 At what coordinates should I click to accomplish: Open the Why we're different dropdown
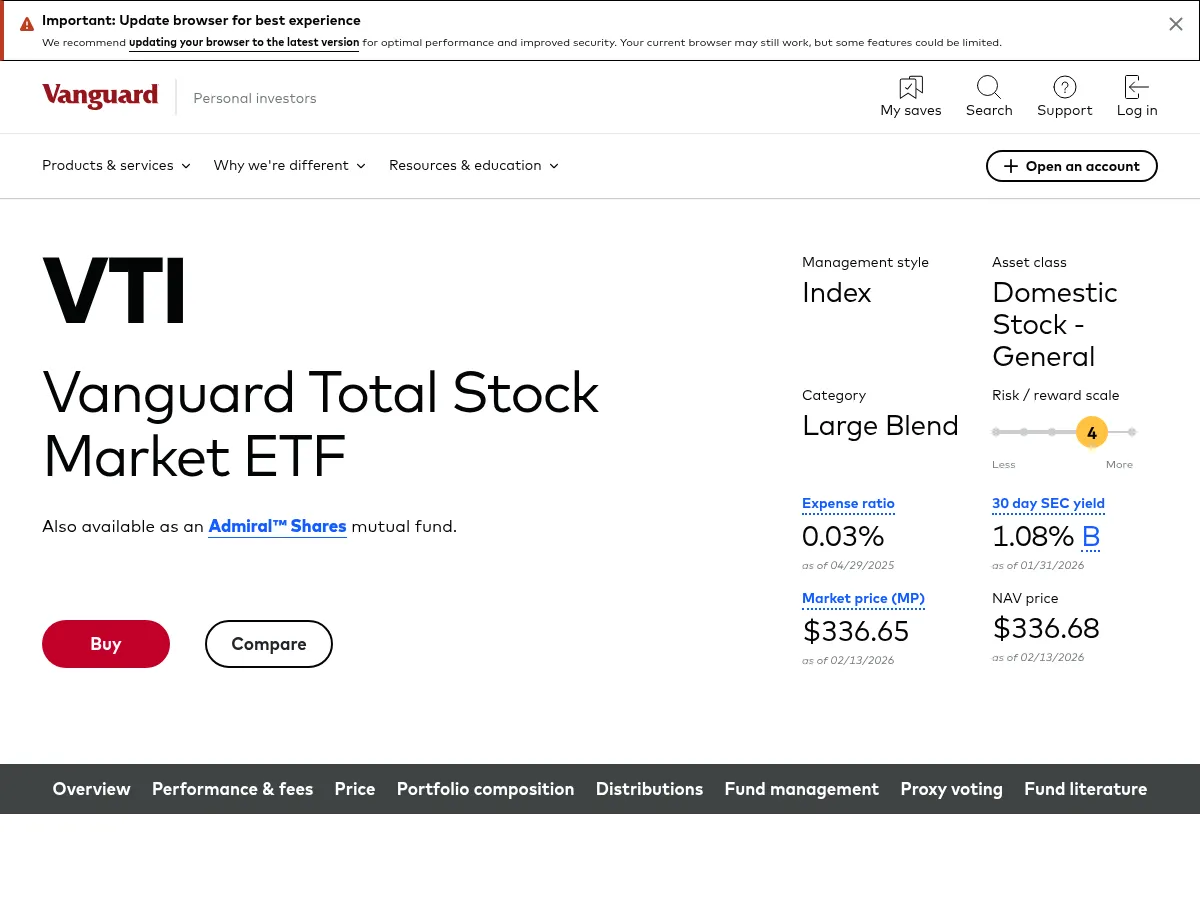point(289,165)
